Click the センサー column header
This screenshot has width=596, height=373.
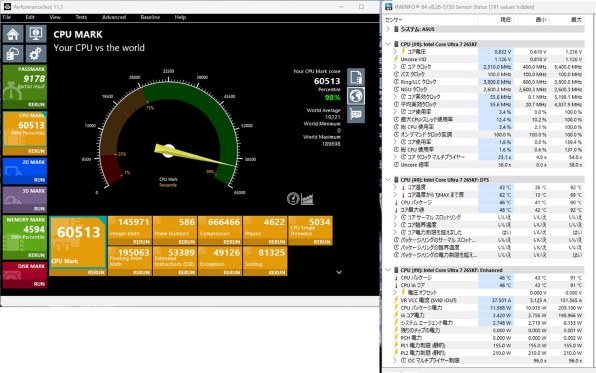click(393, 19)
